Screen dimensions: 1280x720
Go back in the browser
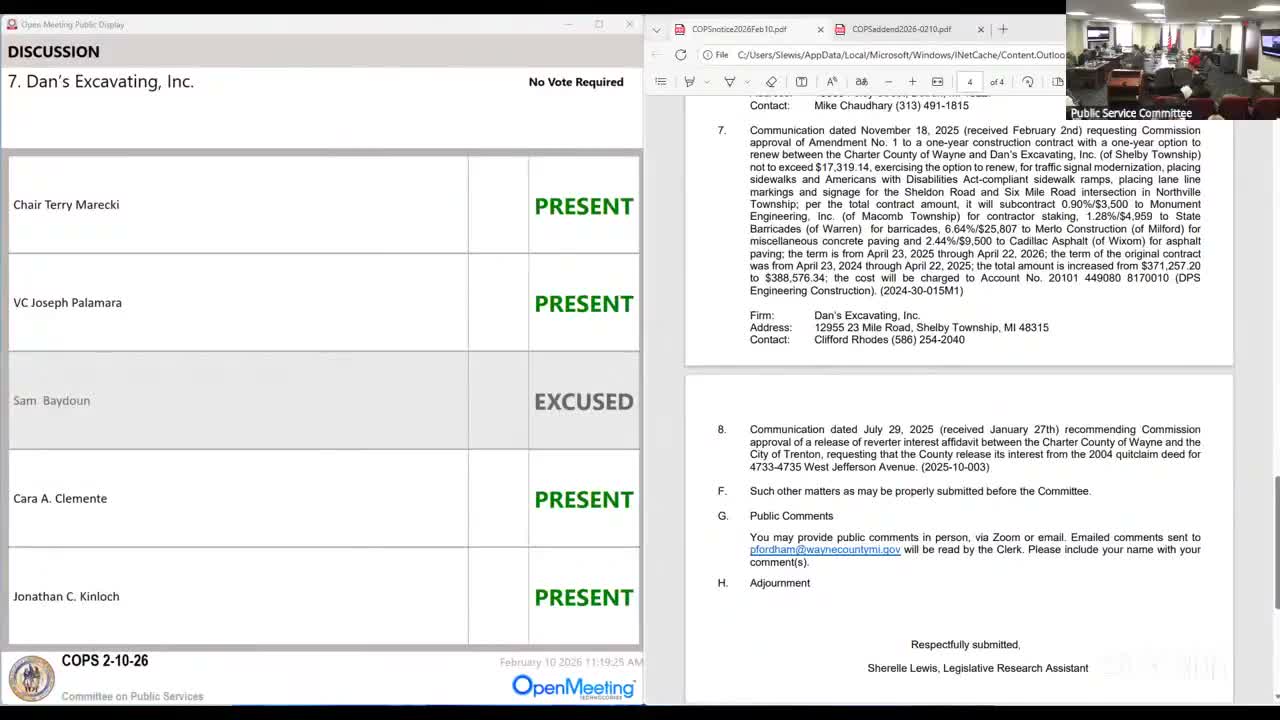coord(656,55)
